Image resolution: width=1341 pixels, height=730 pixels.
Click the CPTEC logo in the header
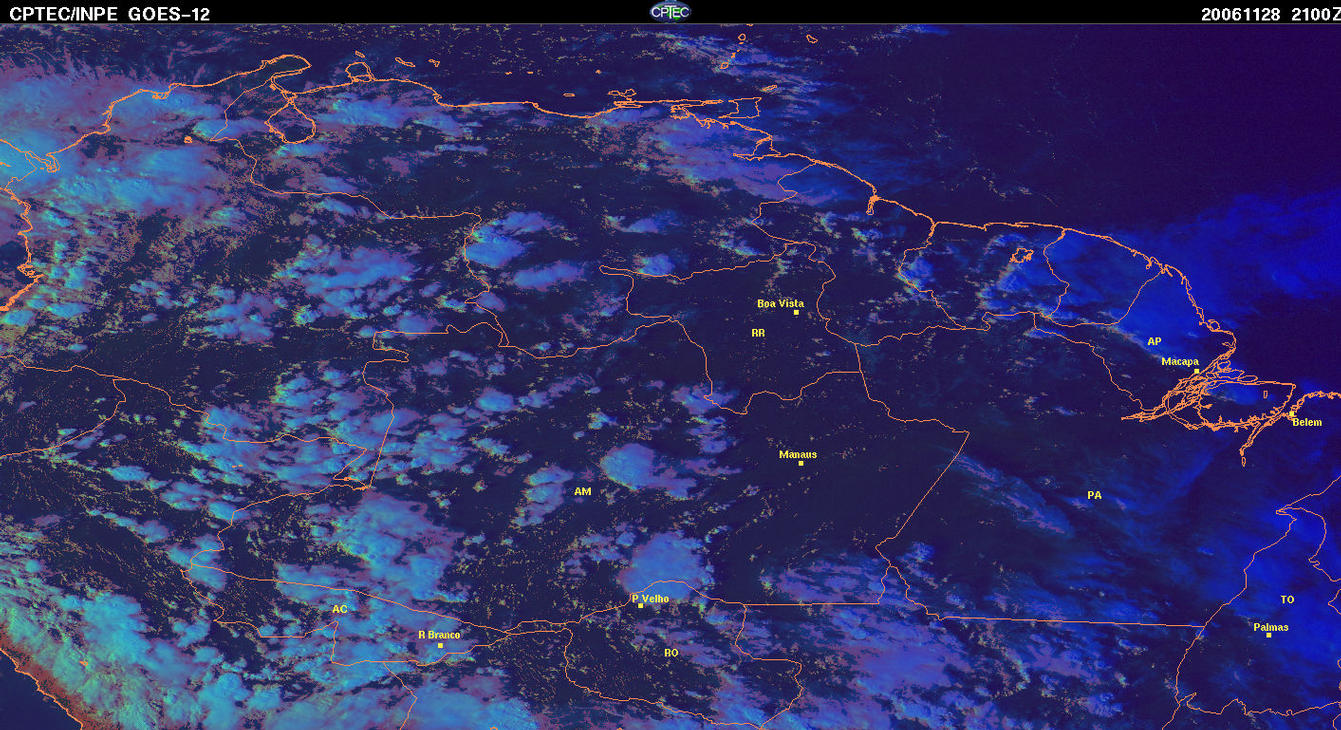[670, 11]
